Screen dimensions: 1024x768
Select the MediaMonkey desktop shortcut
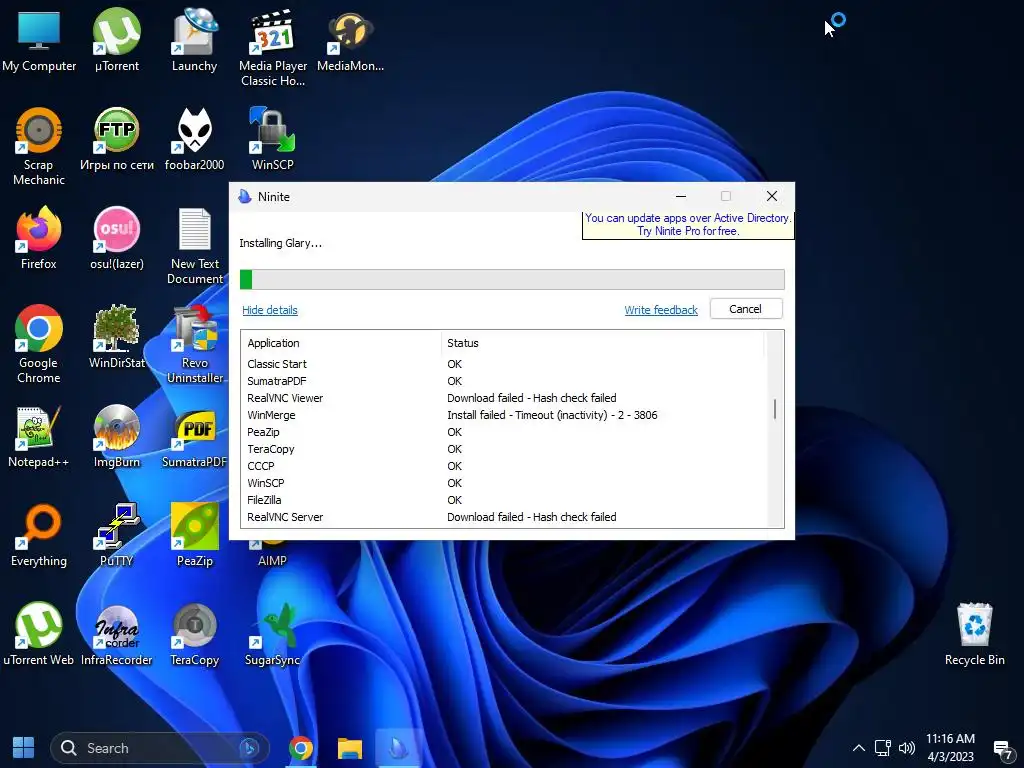(x=350, y=40)
